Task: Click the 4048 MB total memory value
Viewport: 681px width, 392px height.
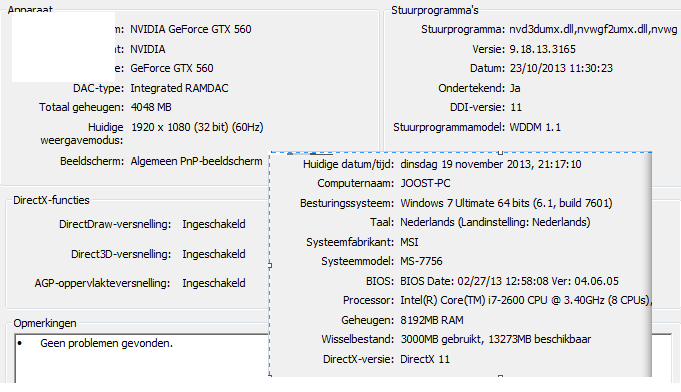Action: click(151, 107)
